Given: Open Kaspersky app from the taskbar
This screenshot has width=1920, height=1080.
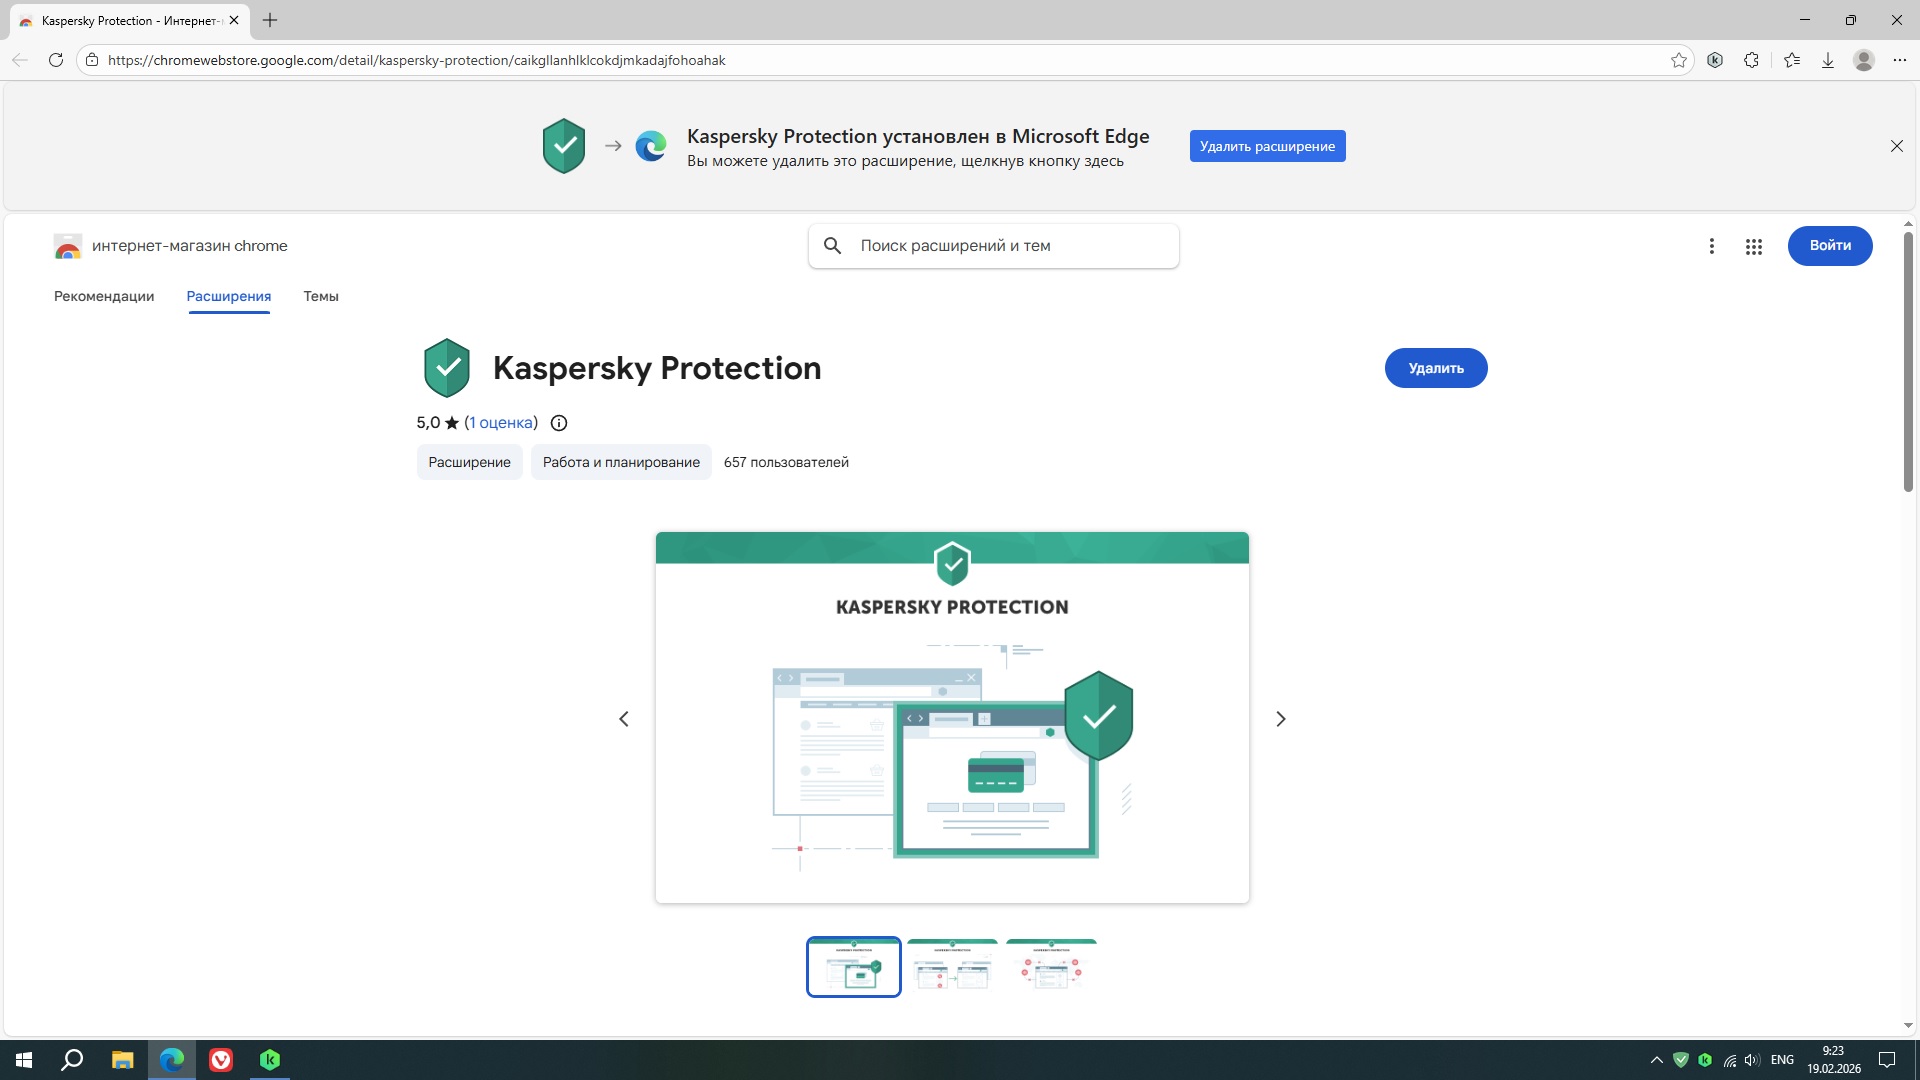Looking at the screenshot, I should pyautogui.click(x=270, y=1059).
